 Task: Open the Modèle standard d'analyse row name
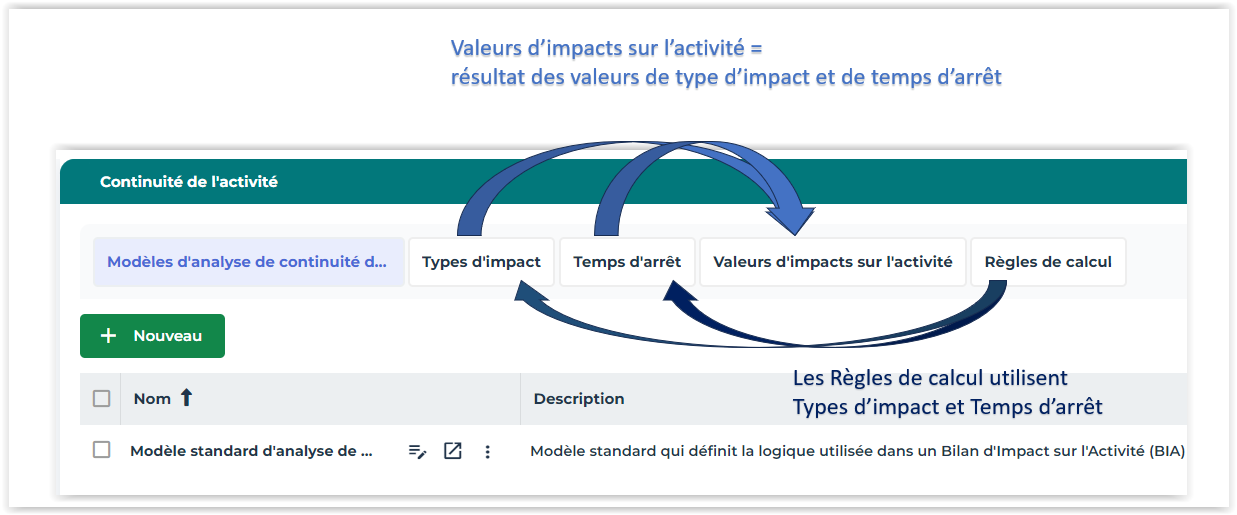(251, 451)
